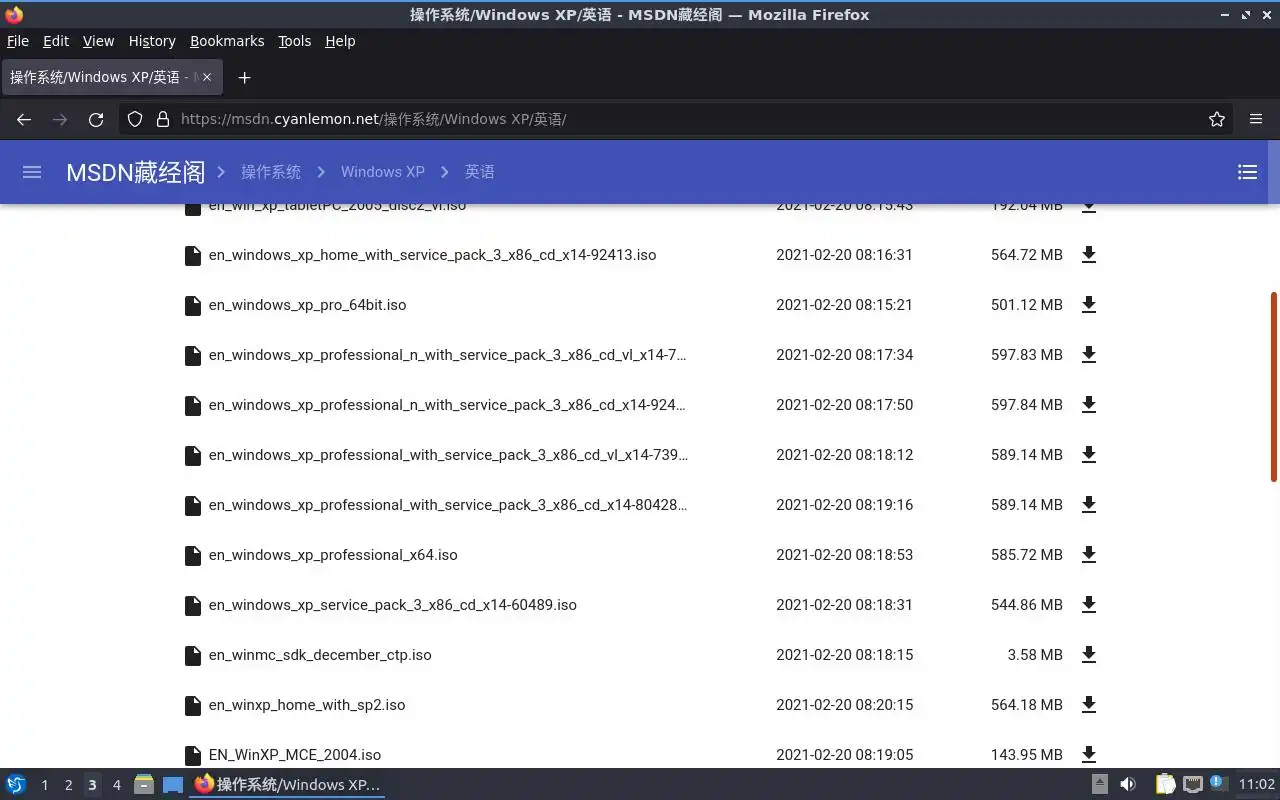Switch to workspace 2
Image resolution: width=1280 pixels, height=800 pixels.
pos(68,785)
